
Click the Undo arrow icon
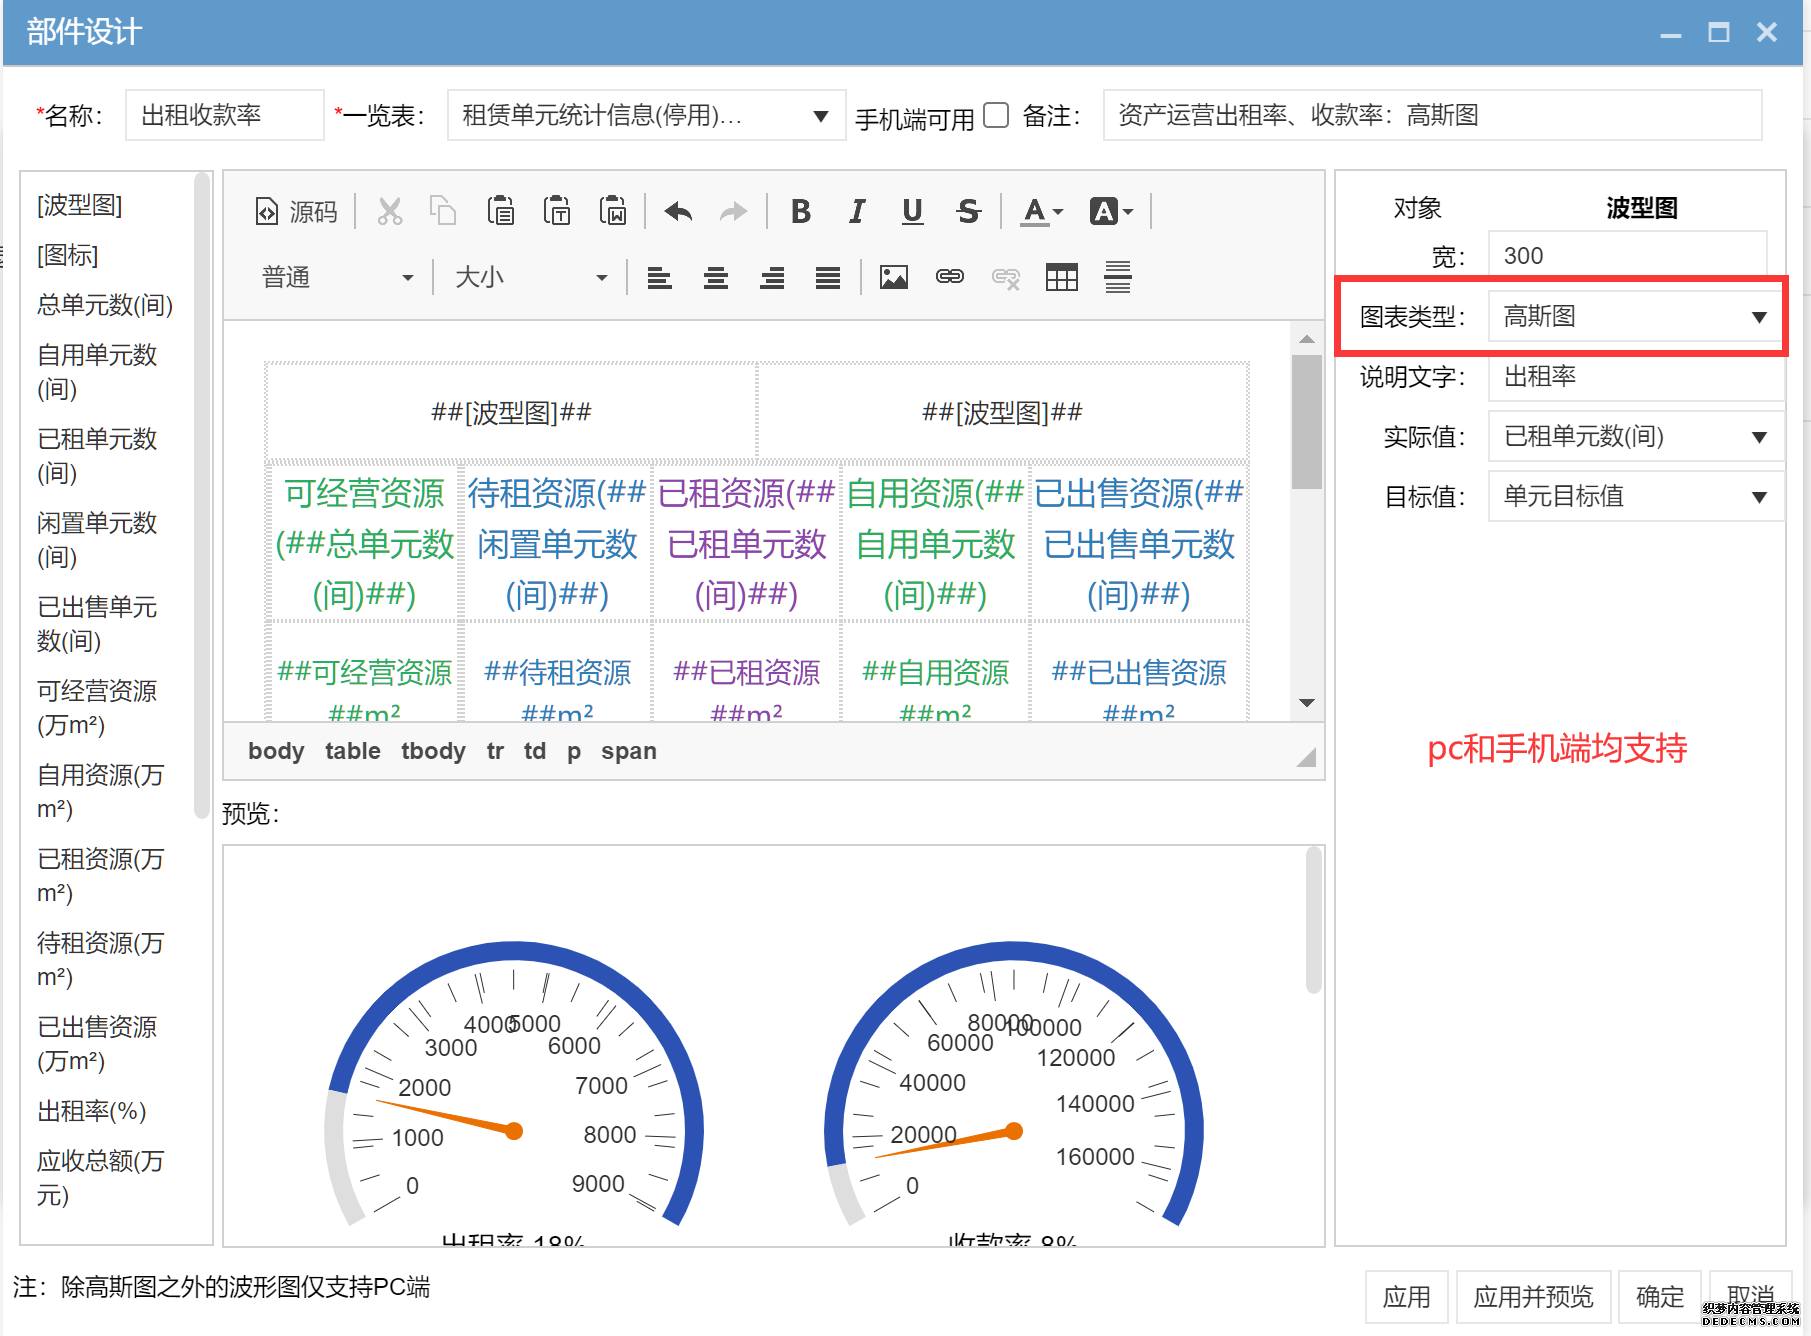(x=678, y=212)
